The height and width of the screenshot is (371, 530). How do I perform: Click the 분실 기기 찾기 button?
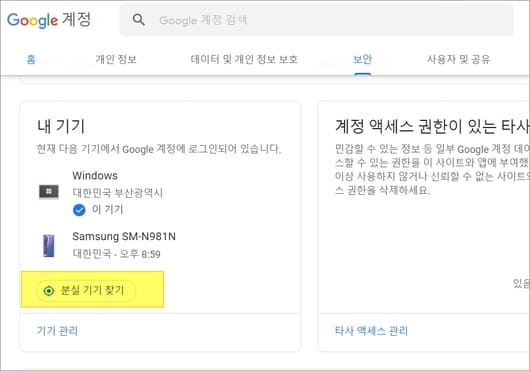pyautogui.click(x=86, y=290)
